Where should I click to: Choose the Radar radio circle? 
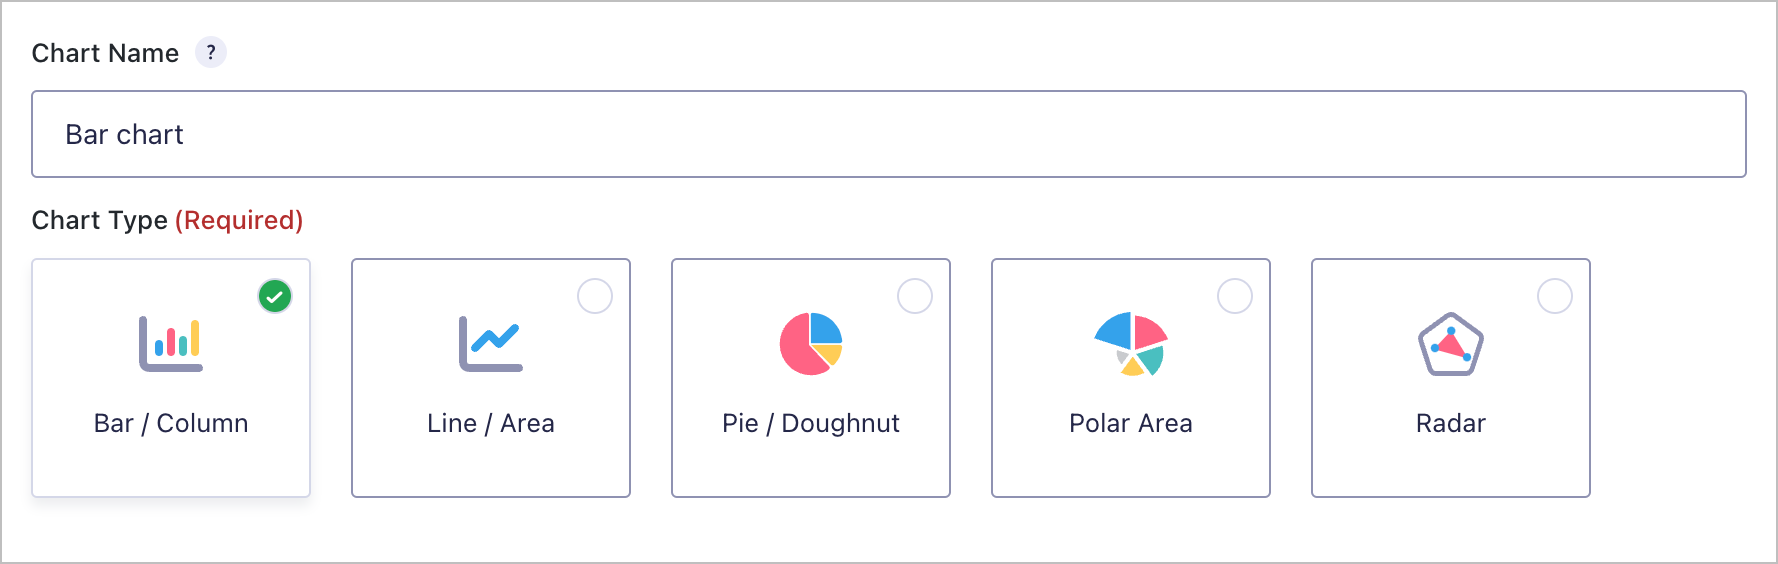pyautogui.click(x=1555, y=296)
